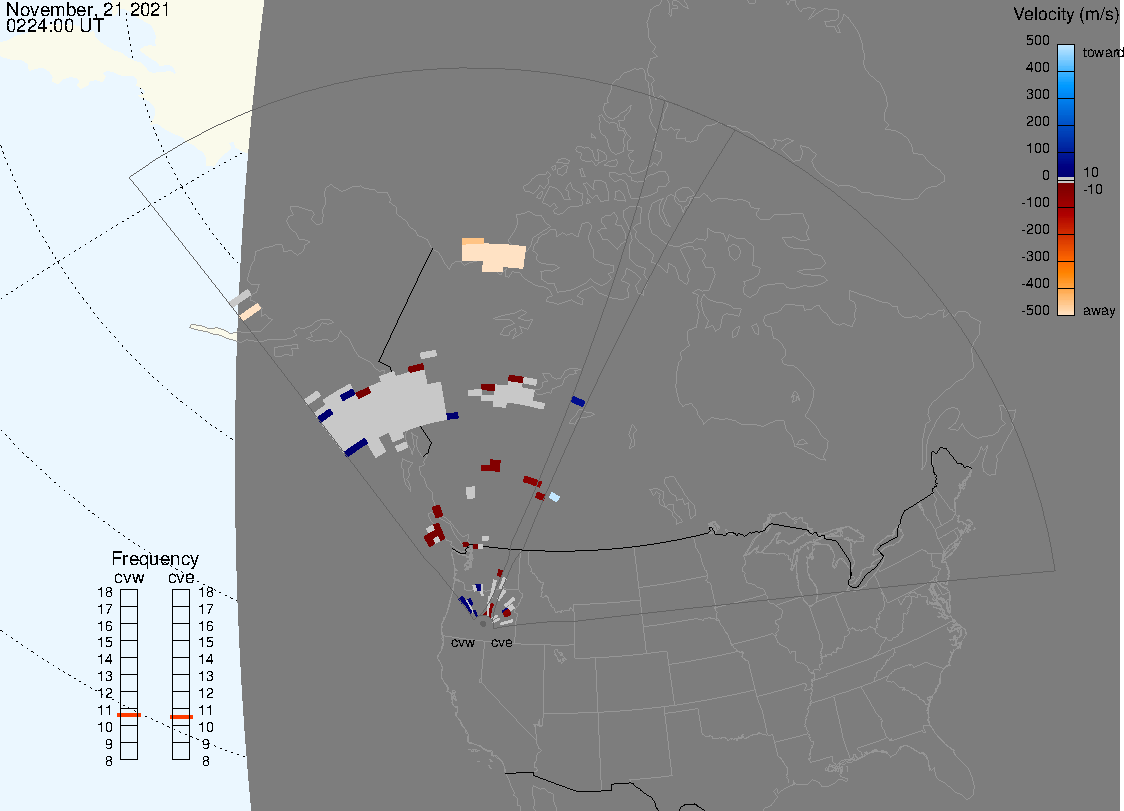Click the "cvw" heading above frequency bar
1124x811 pixels.
(129, 578)
